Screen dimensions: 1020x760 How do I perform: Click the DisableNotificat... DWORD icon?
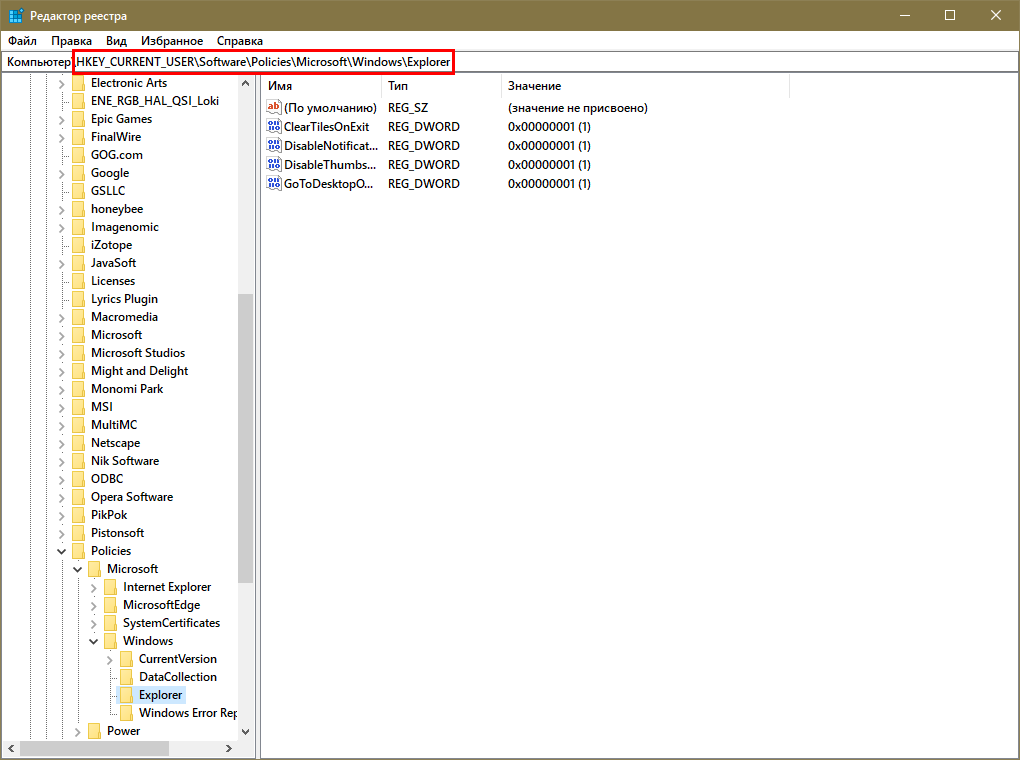point(275,146)
